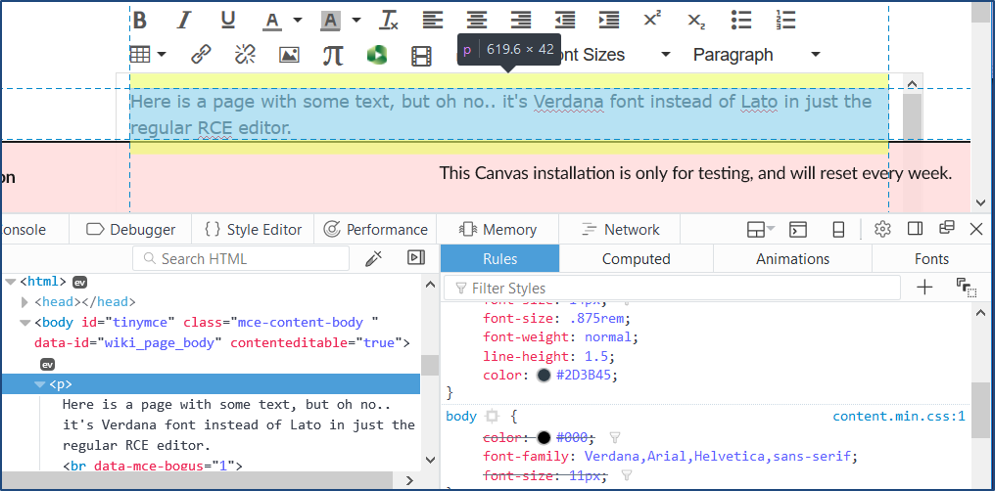This screenshot has height=491, width=995.
Task: Expand the head node
Action: coord(25,302)
